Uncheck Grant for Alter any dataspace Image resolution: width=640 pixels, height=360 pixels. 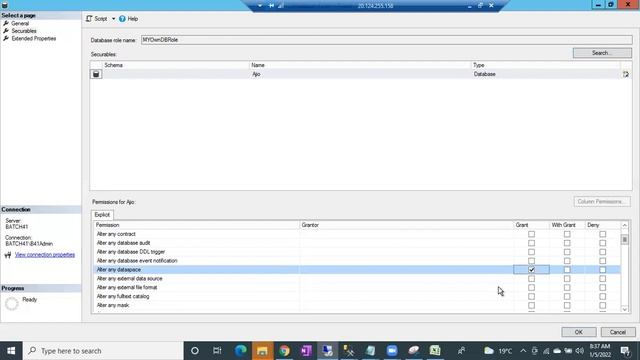click(531, 270)
